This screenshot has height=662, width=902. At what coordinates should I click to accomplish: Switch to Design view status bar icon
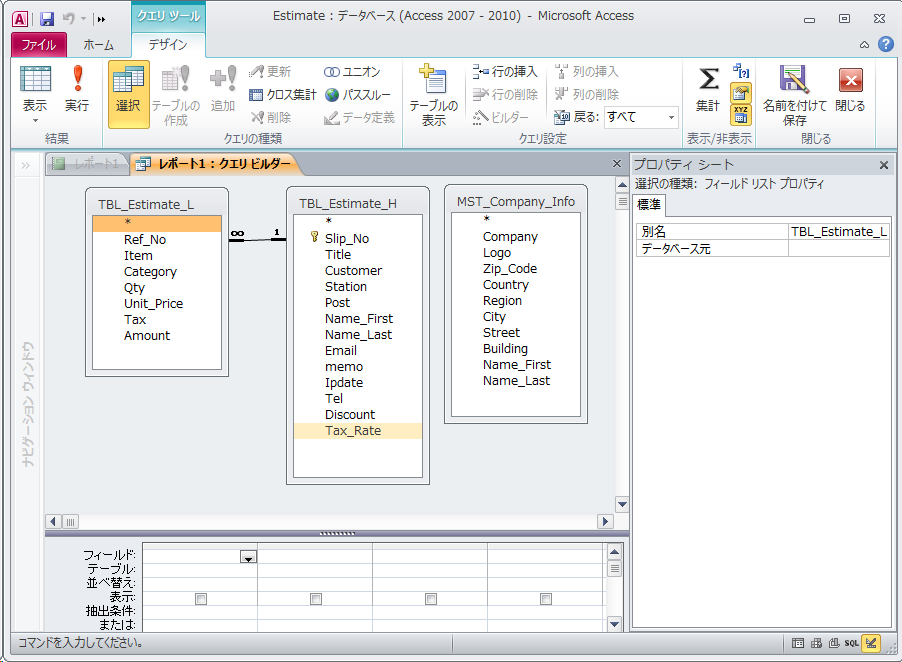click(871, 643)
